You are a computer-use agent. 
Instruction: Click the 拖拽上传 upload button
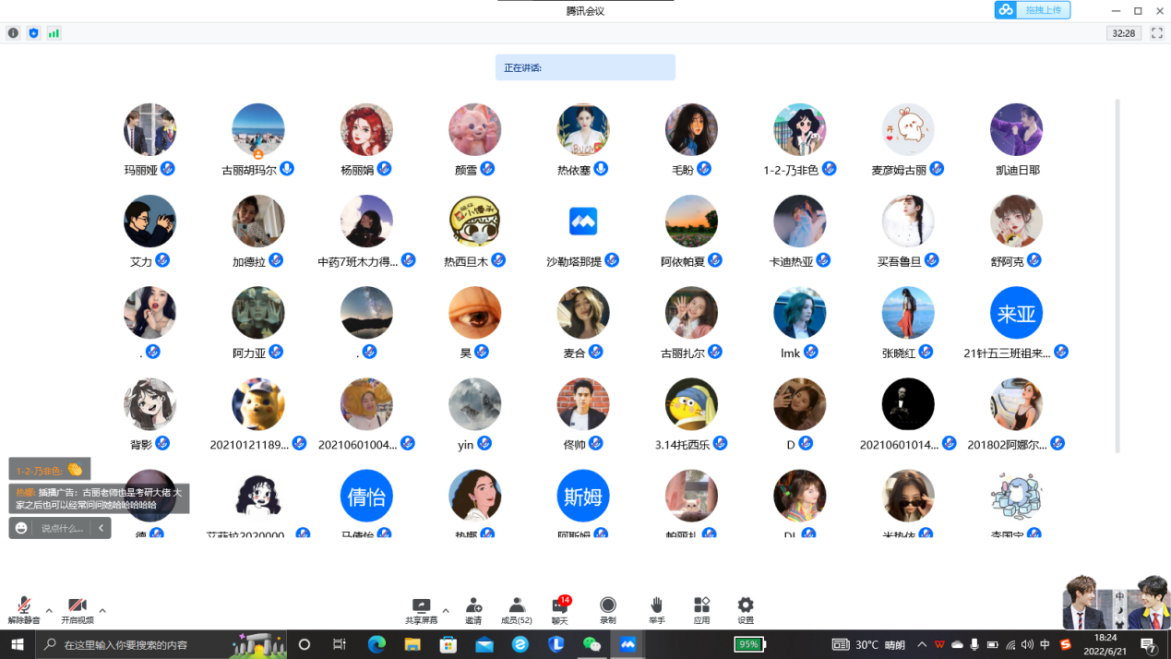1032,10
